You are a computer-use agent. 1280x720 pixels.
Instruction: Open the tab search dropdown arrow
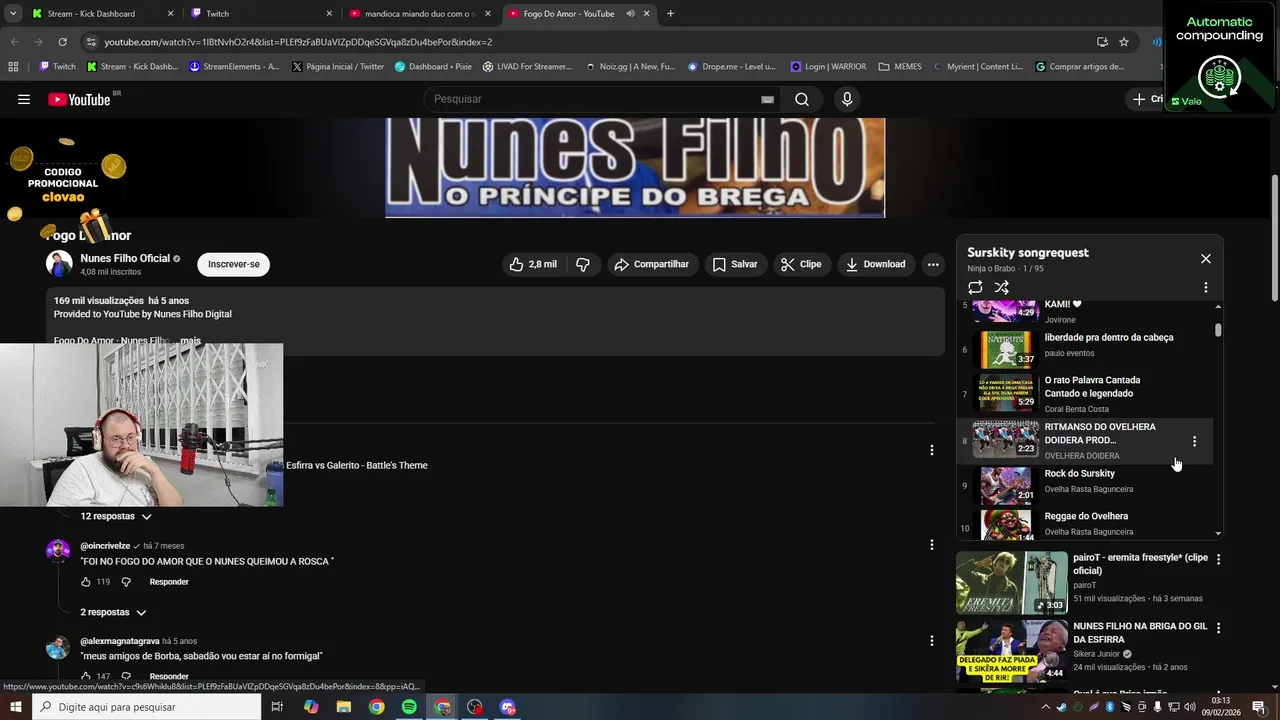[x=13, y=14]
